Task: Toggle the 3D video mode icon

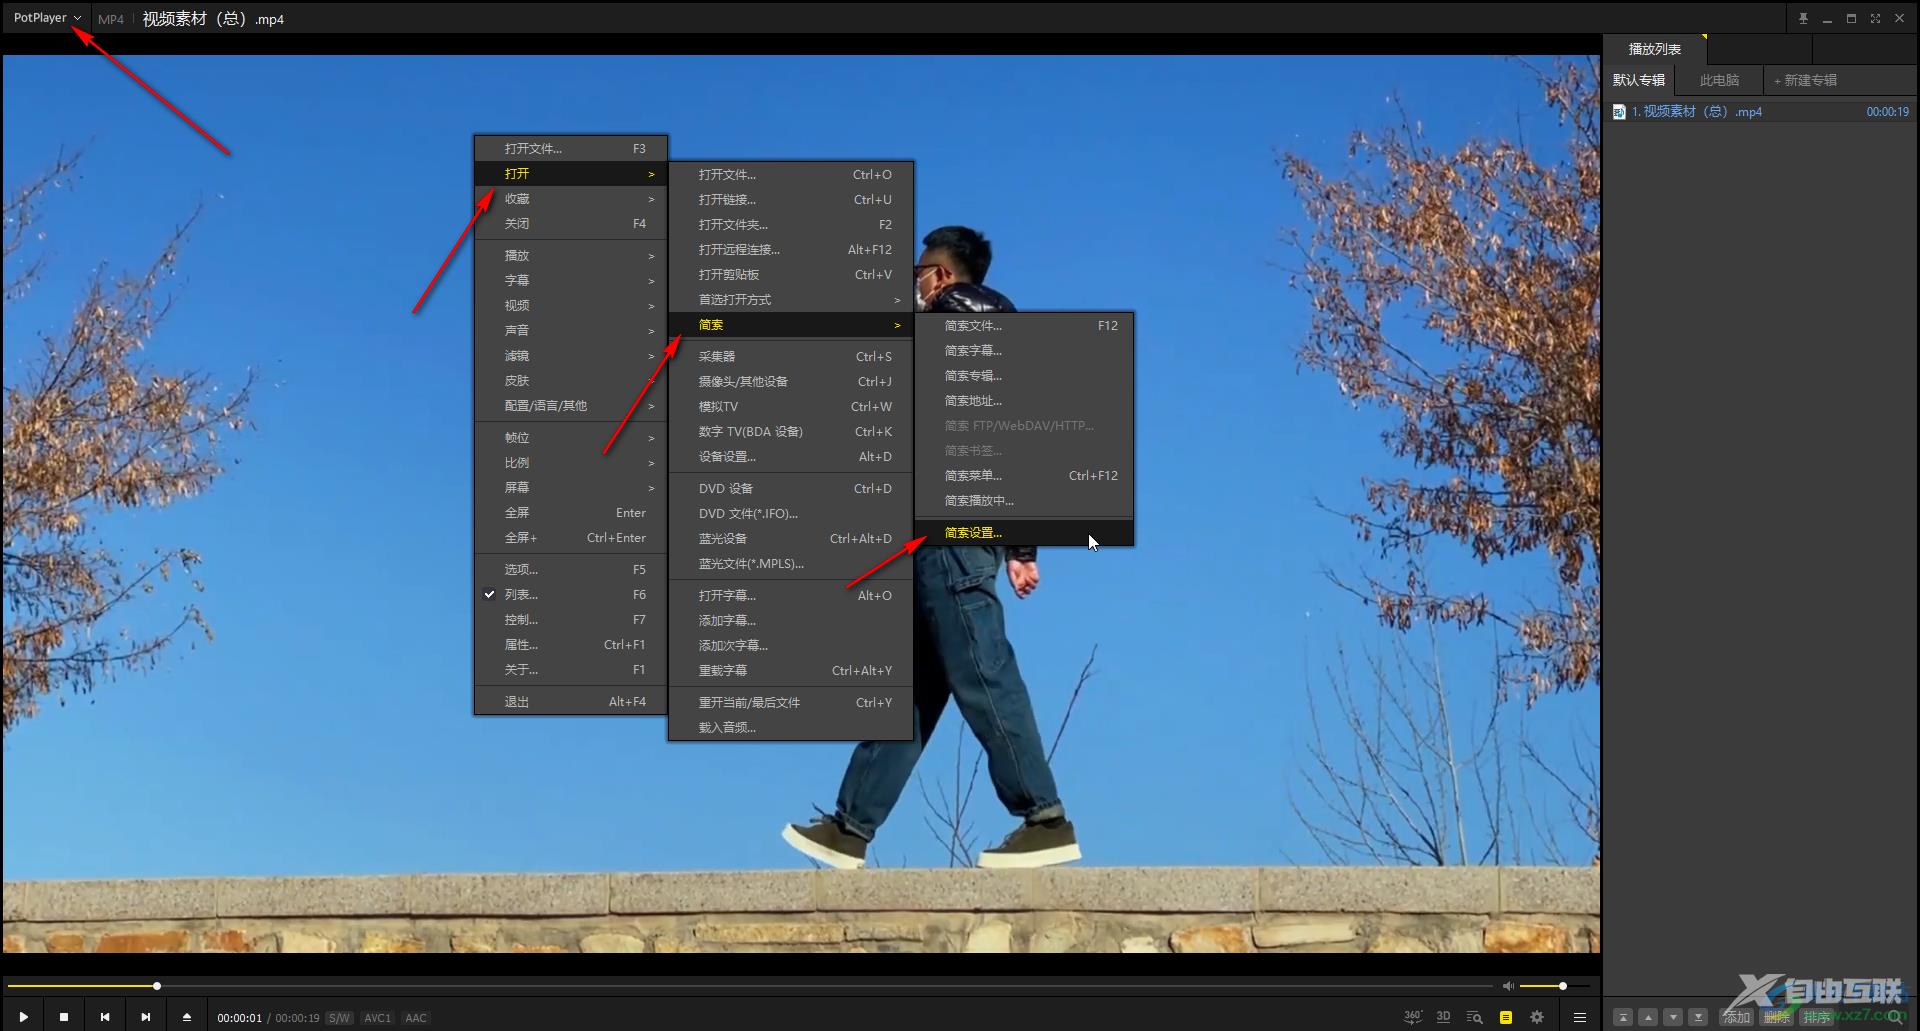Action: (1443, 1017)
